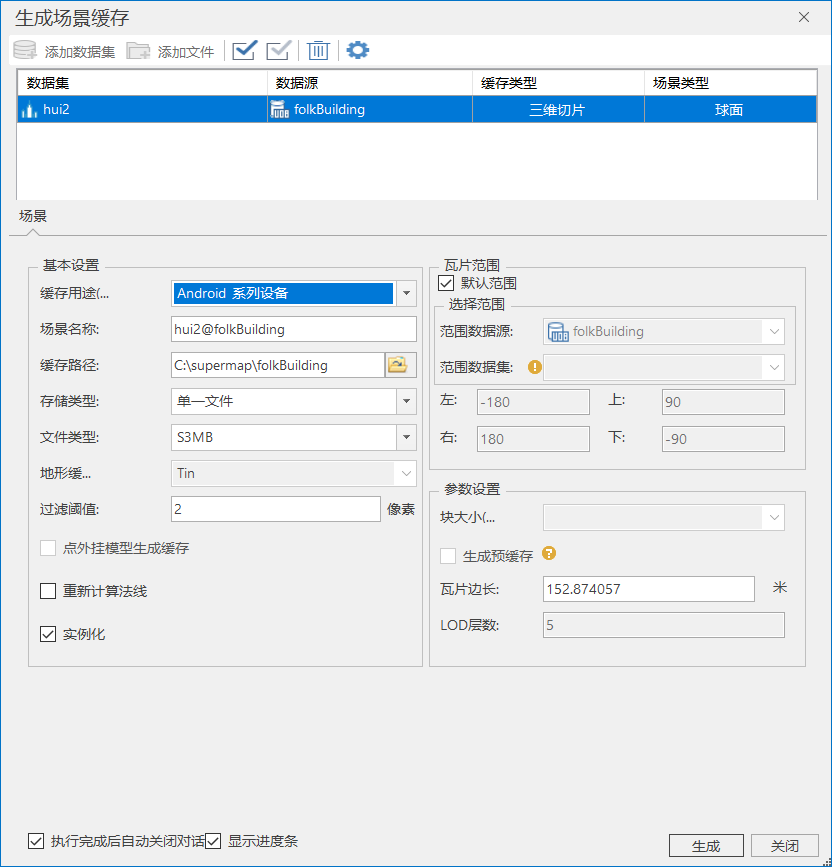Screen dimensions: 832x867
Task: Click the 数据源 column header
Action: click(x=370, y=83)
